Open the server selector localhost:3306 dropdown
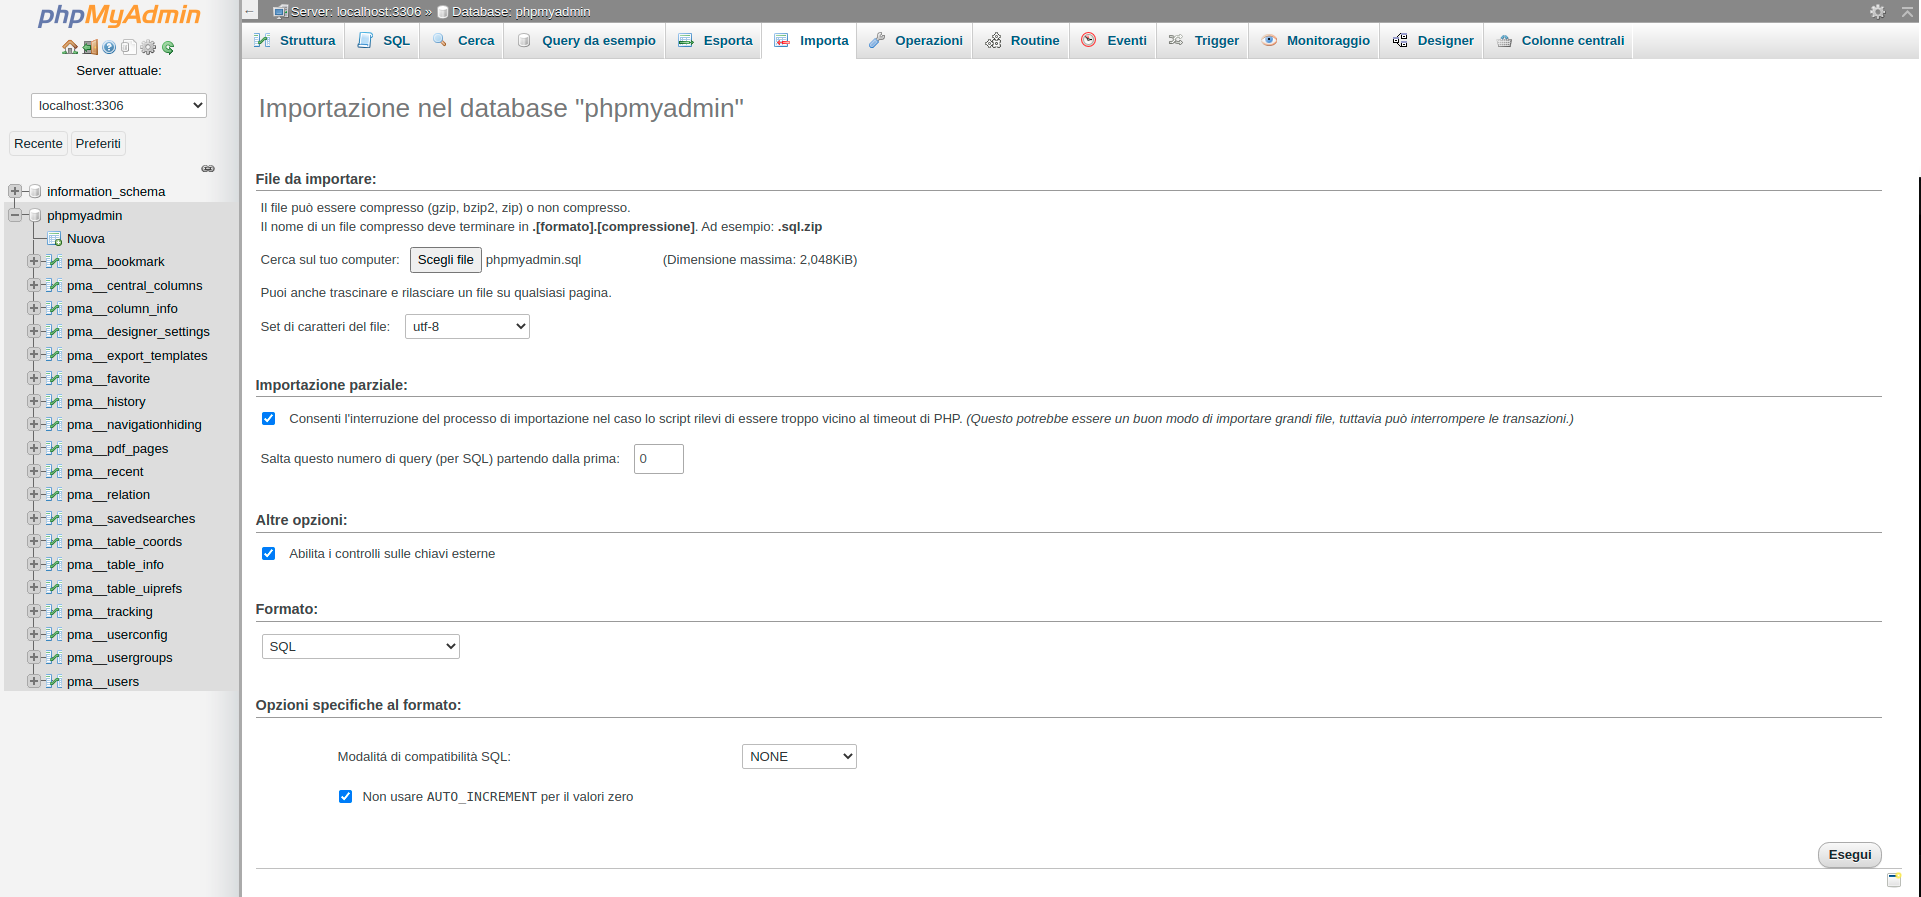1921x897 pixels. point(119,105)
